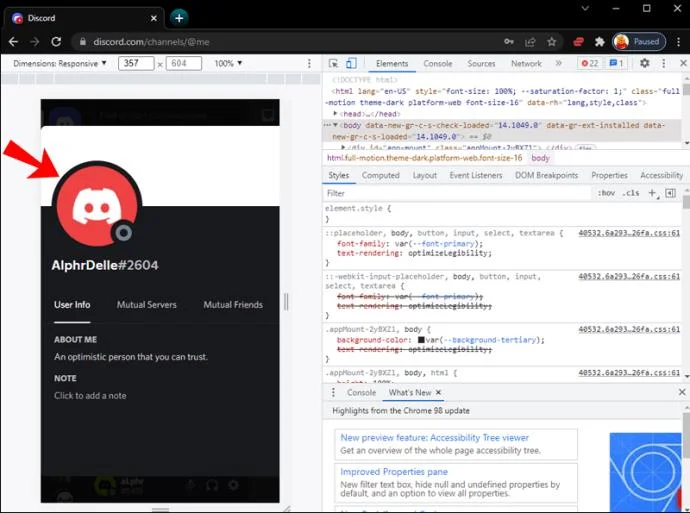Open the Accessibility pane tab
The image size is (690, 513).
661,175
